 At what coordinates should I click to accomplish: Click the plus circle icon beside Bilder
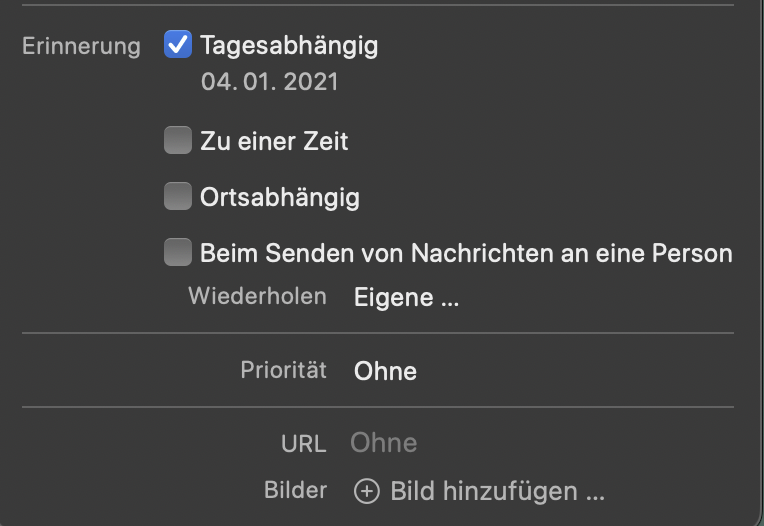[x=367, y=492]
